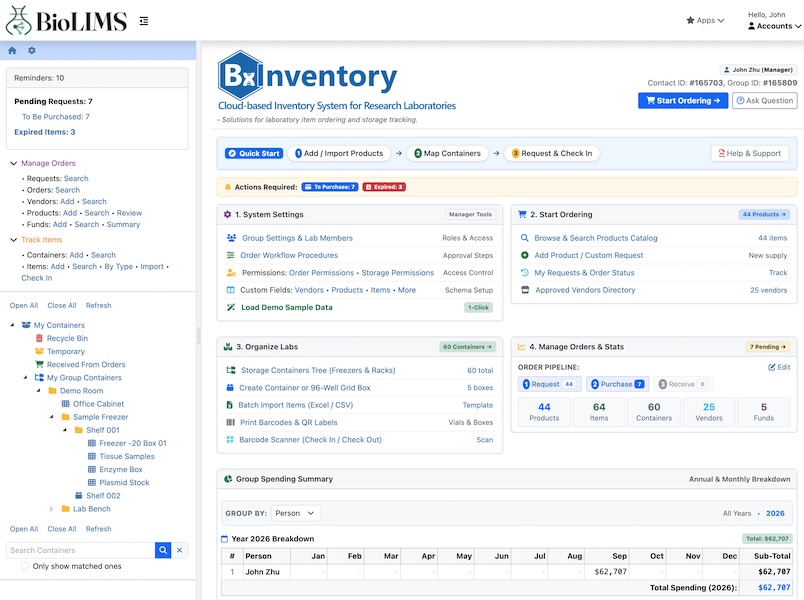Click Print Barcodes barcode icon
Image resolution: width=804 pixels, height=600 pixels.
coord(230,423)
